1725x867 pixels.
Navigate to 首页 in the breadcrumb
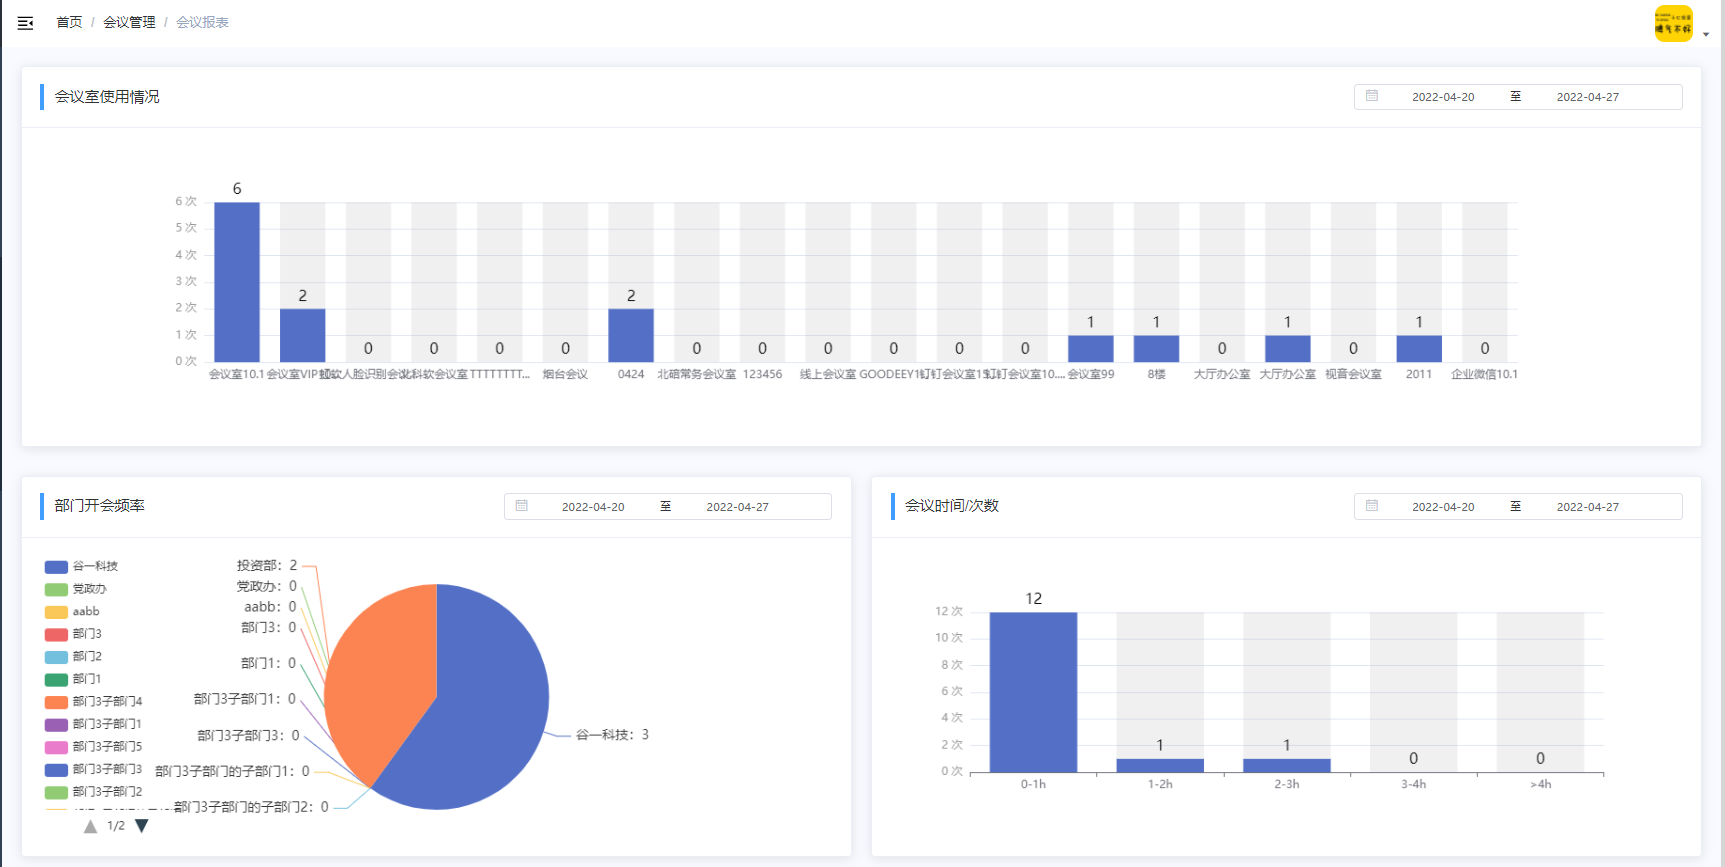tap(69, 22)
